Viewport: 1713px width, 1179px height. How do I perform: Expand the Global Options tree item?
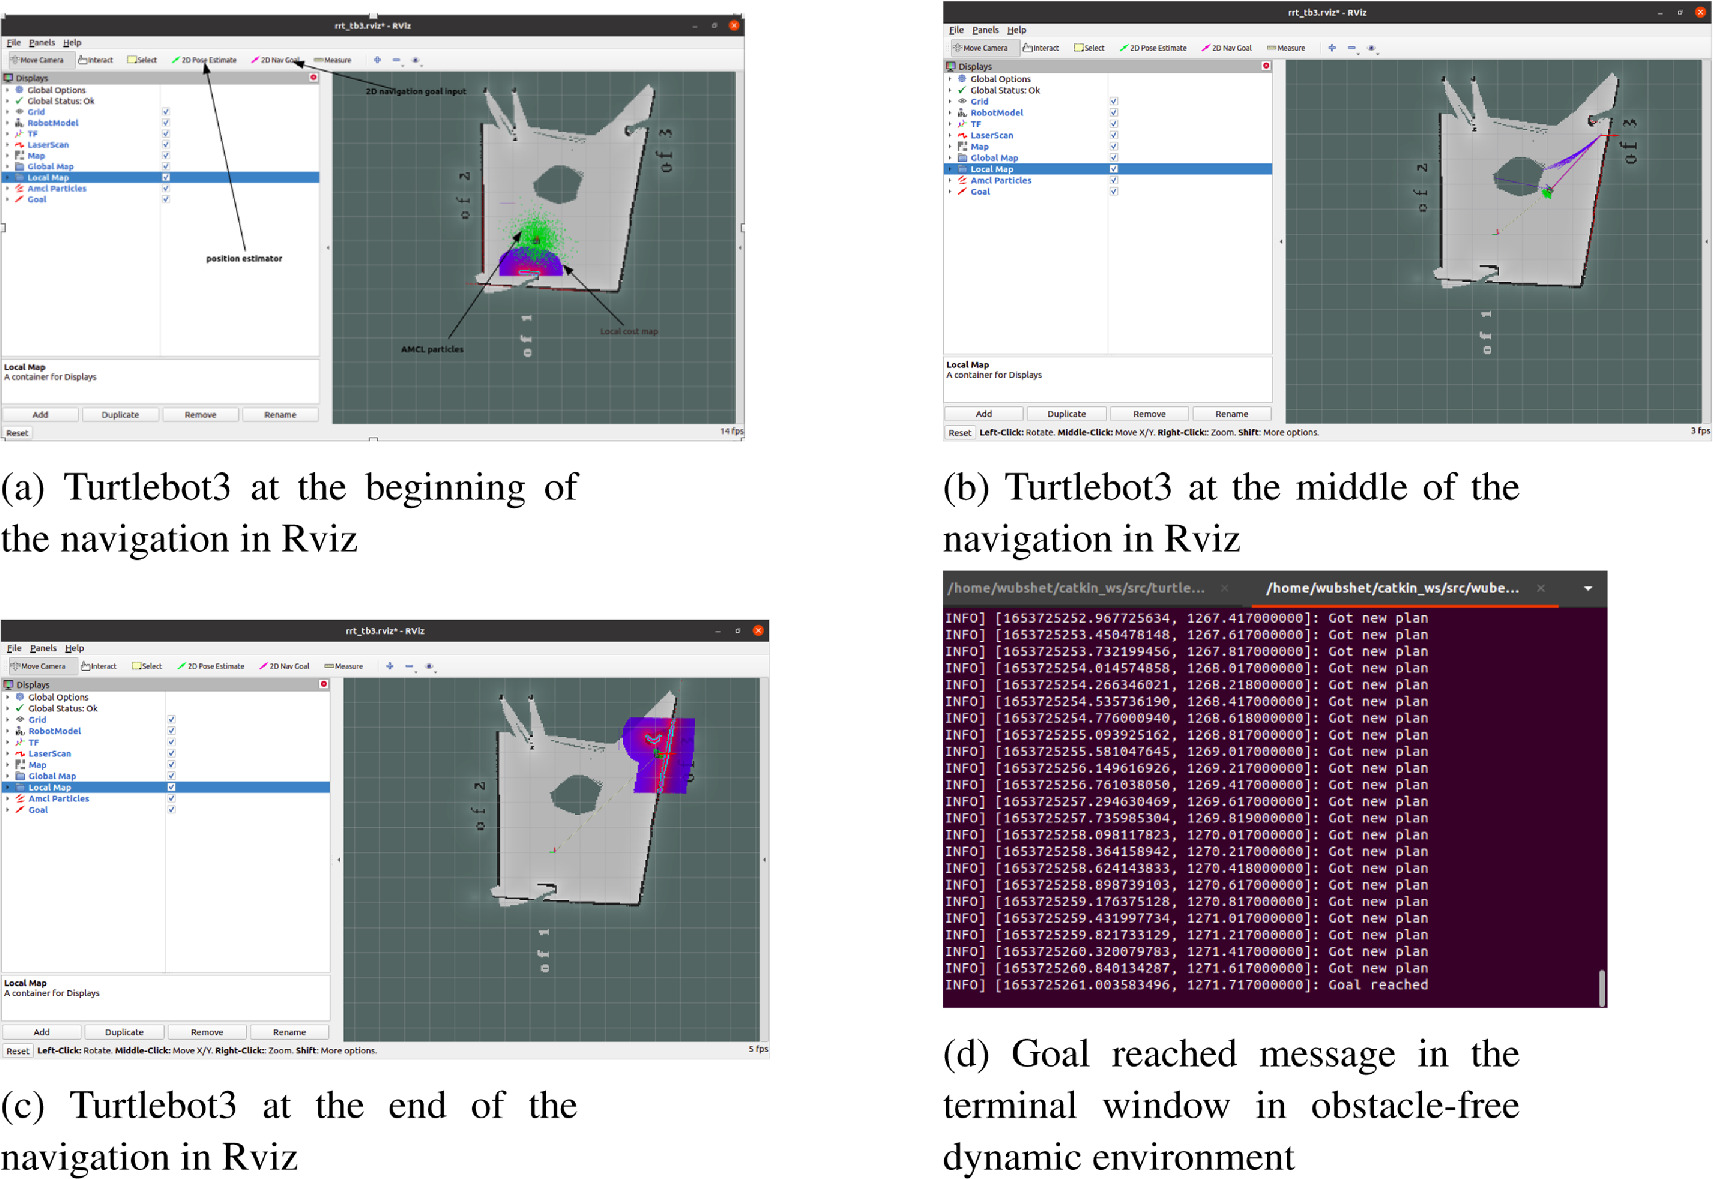(9, 89)
